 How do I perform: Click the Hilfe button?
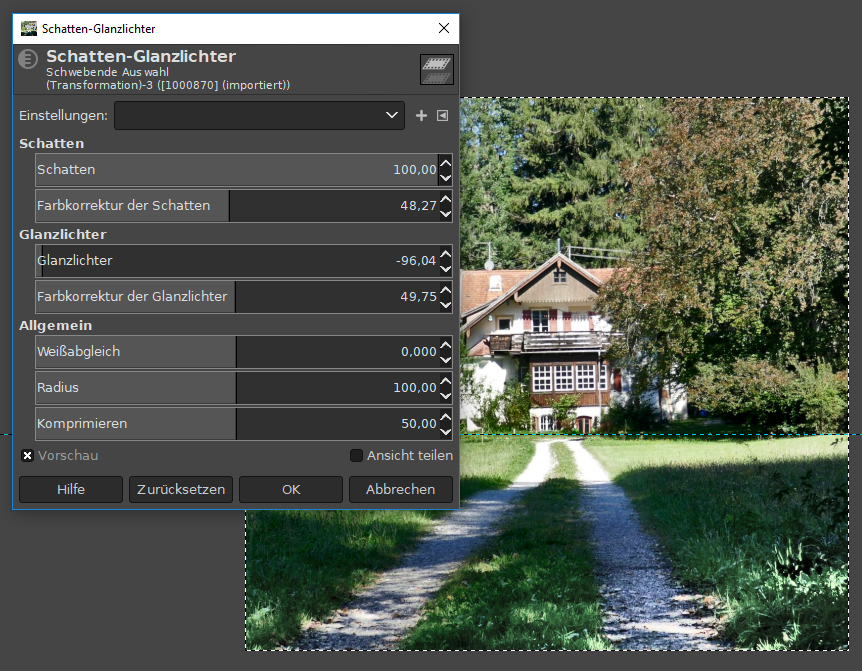(x=71, y=489)
